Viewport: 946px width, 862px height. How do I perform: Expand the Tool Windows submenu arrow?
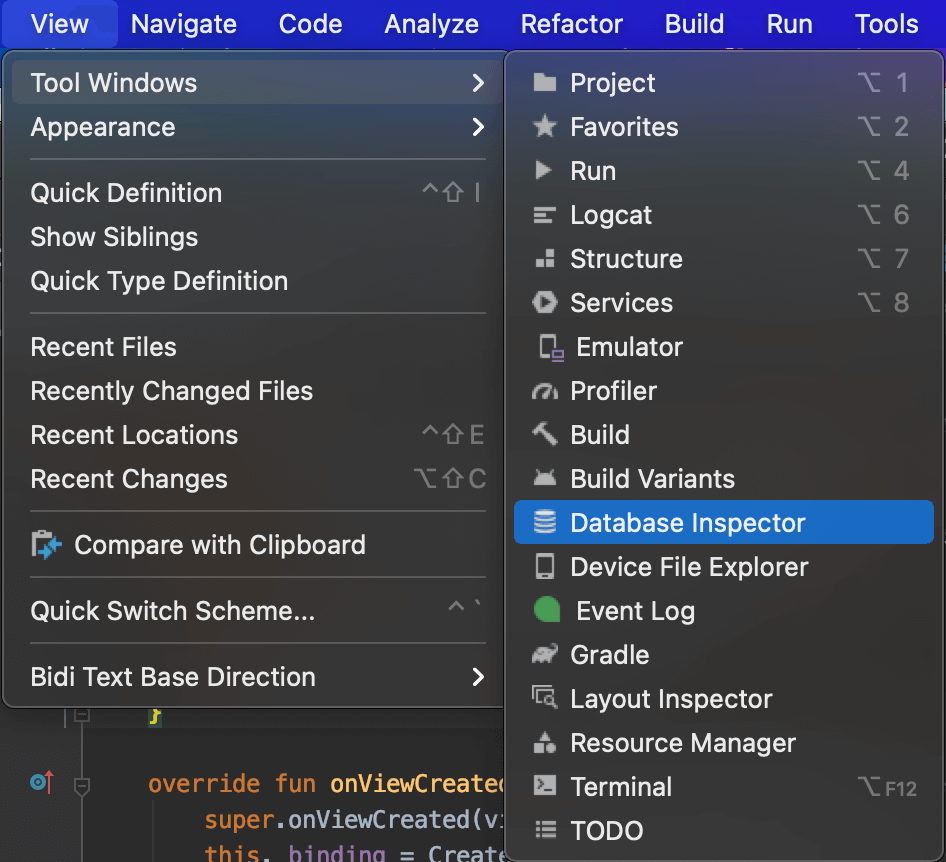(x=478, y=83)
